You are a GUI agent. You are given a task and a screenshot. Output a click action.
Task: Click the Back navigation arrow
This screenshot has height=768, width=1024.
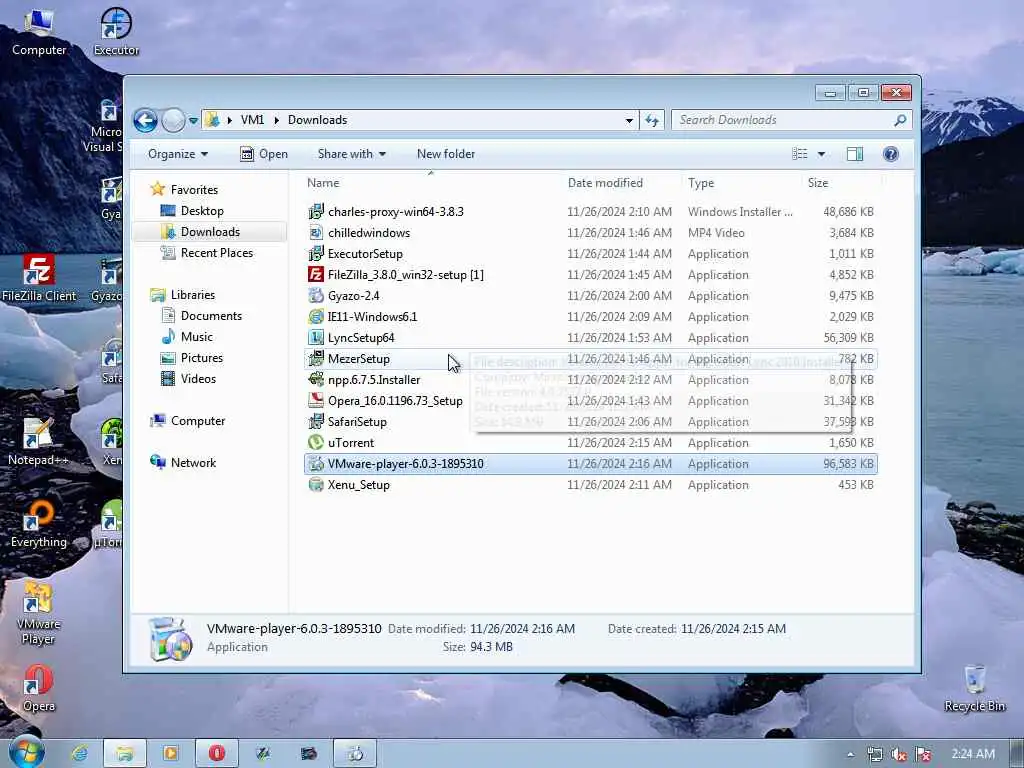pos(146,120)
